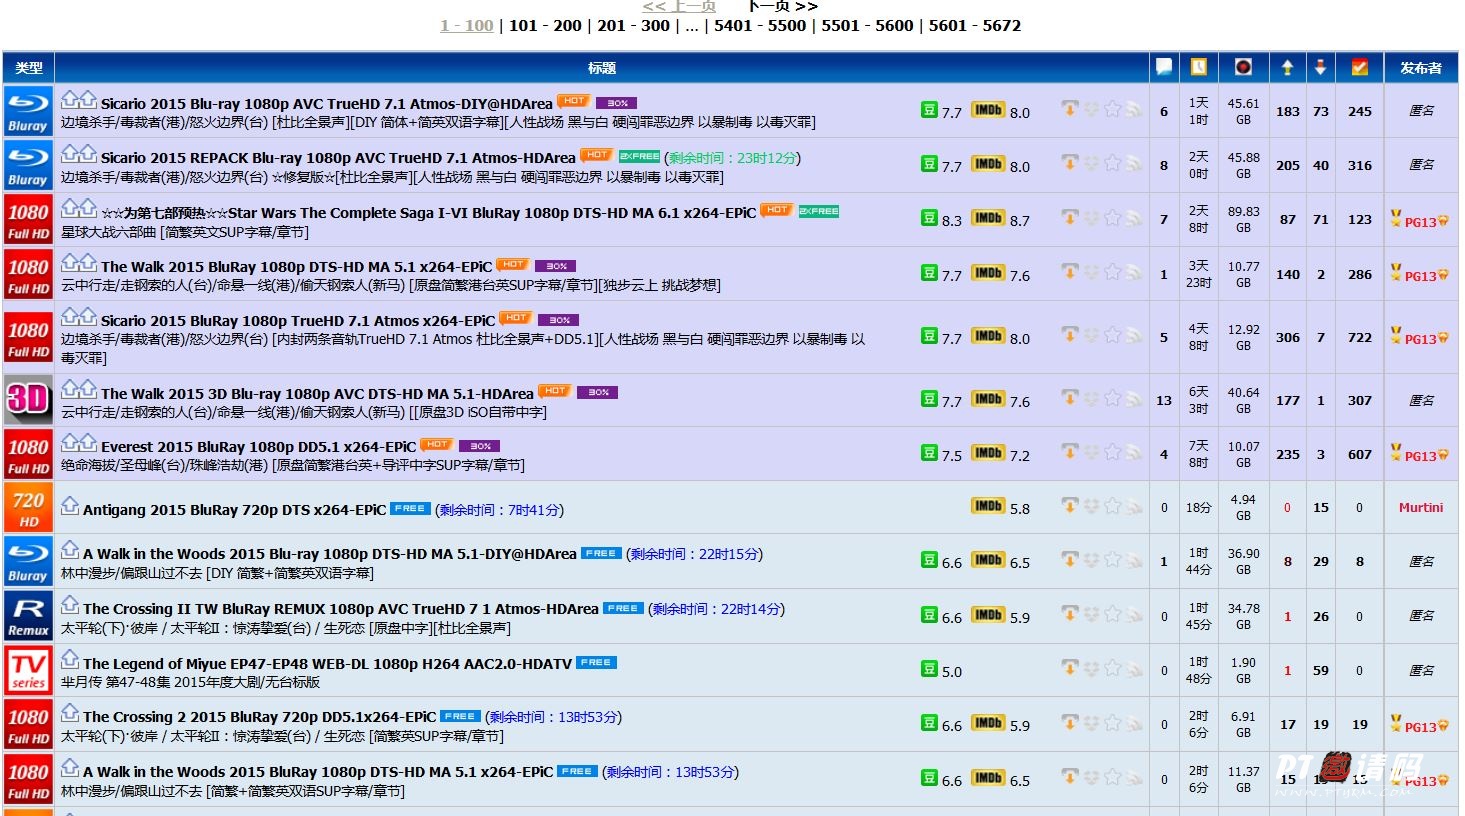Screen dimensions: 1465x816
Task: Sort by completed checkmark header icon
Action: tap(1359, 67)
